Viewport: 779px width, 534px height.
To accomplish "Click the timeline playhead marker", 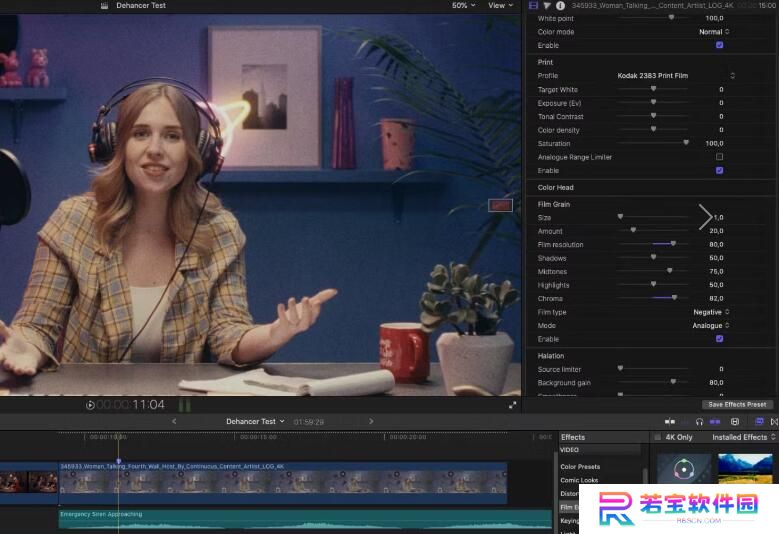I will coord(119,461).
